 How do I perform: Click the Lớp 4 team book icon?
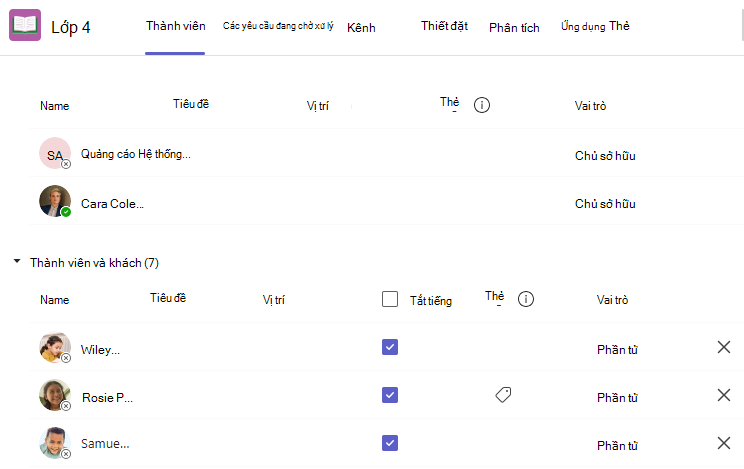25,25
